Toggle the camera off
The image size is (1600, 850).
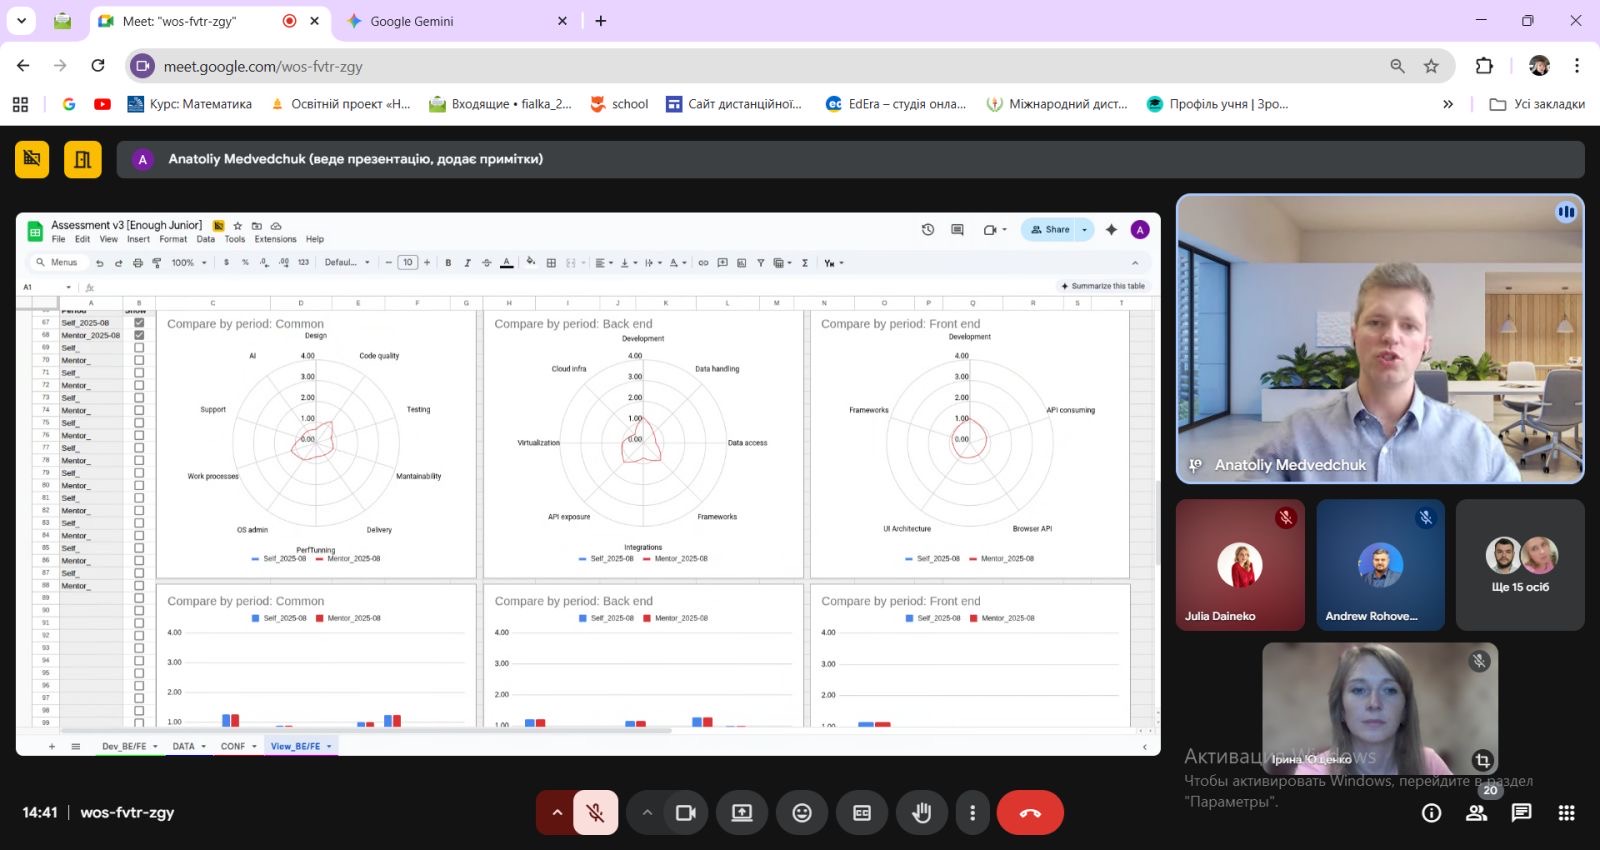coord(685,813)
